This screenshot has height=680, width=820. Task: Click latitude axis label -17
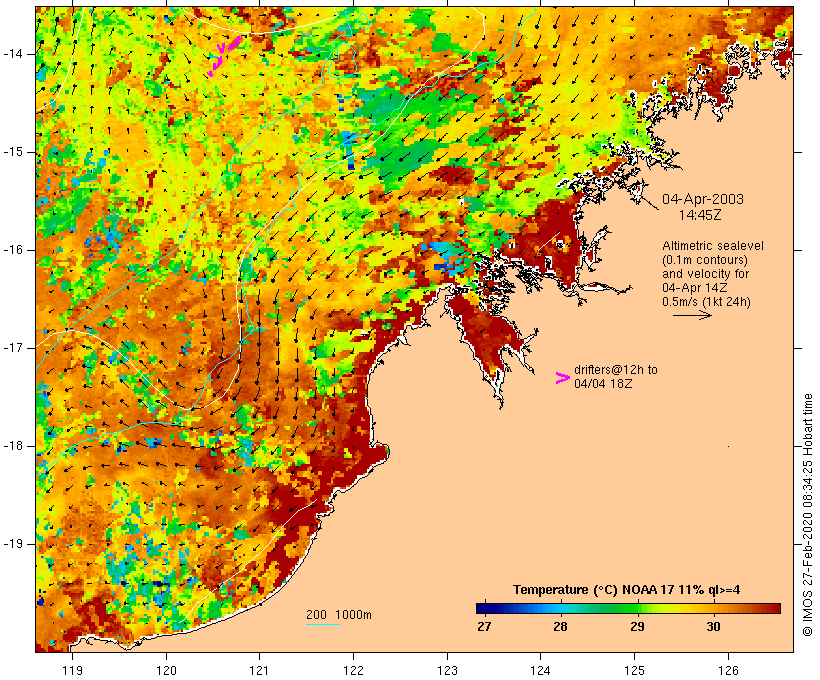pyautogui.click(x=13, y=348)
